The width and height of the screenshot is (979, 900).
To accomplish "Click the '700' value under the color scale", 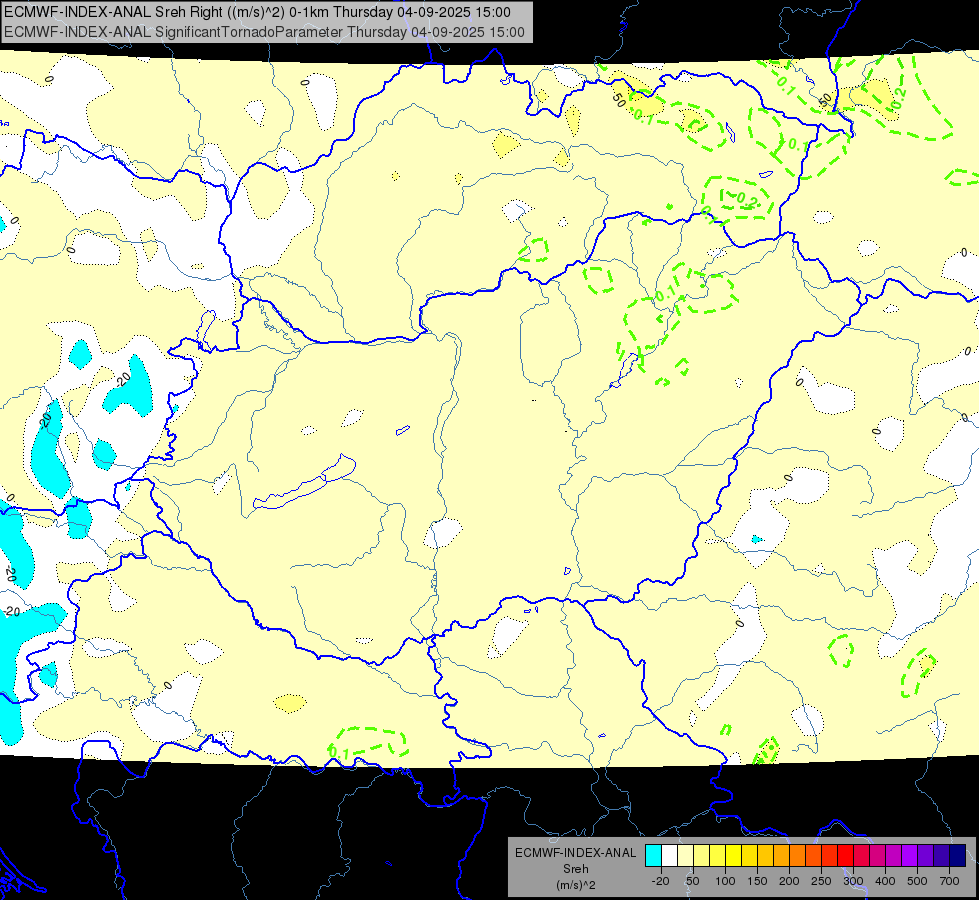I will 949,881.
